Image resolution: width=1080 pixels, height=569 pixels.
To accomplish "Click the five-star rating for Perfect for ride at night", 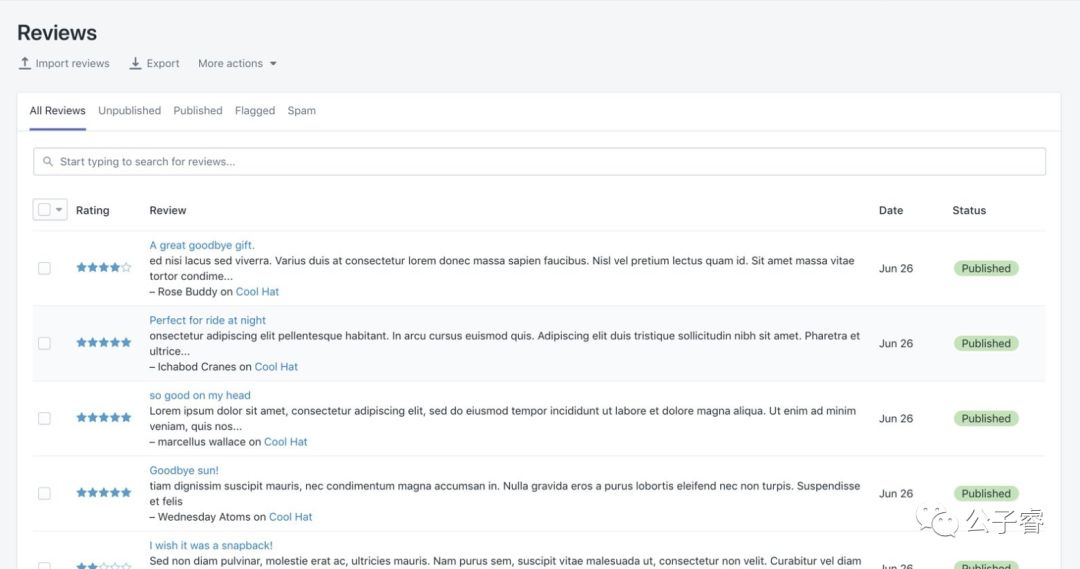I will coord(103,342).
